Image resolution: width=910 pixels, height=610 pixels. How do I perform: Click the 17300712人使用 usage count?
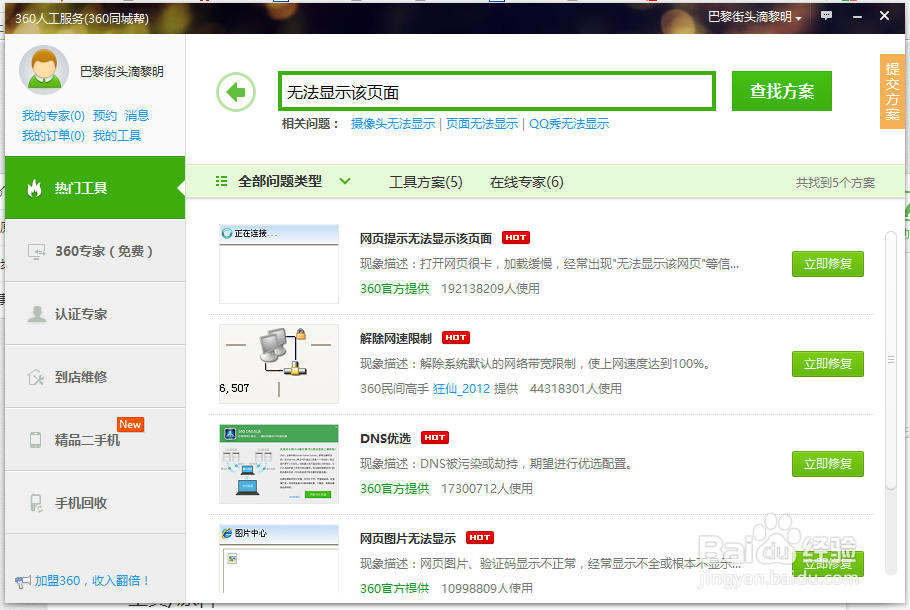[x=487, y=488]
